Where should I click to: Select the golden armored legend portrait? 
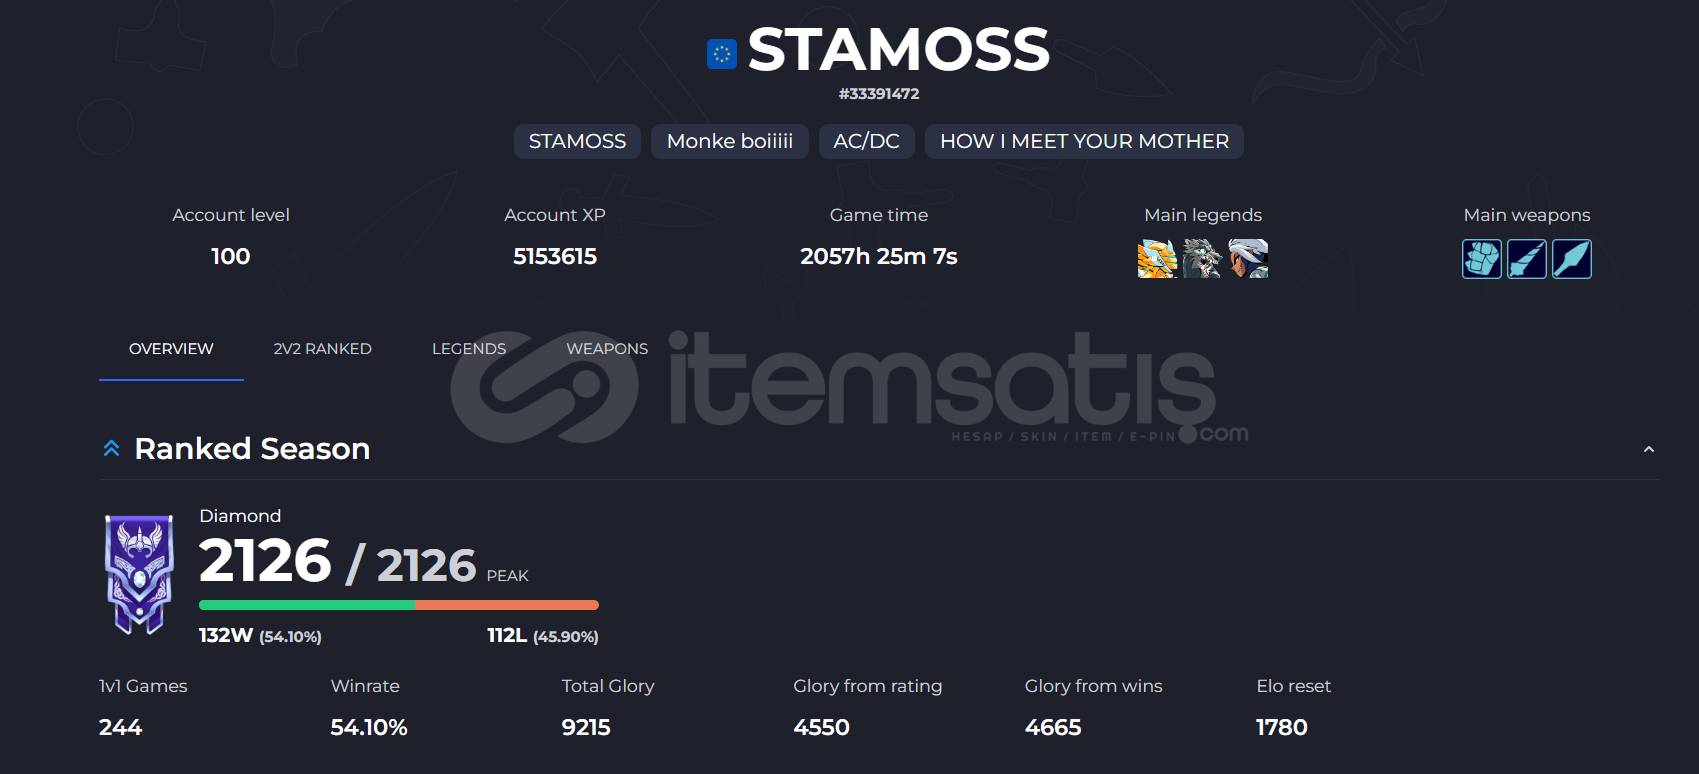click(x=1157, y=259)
